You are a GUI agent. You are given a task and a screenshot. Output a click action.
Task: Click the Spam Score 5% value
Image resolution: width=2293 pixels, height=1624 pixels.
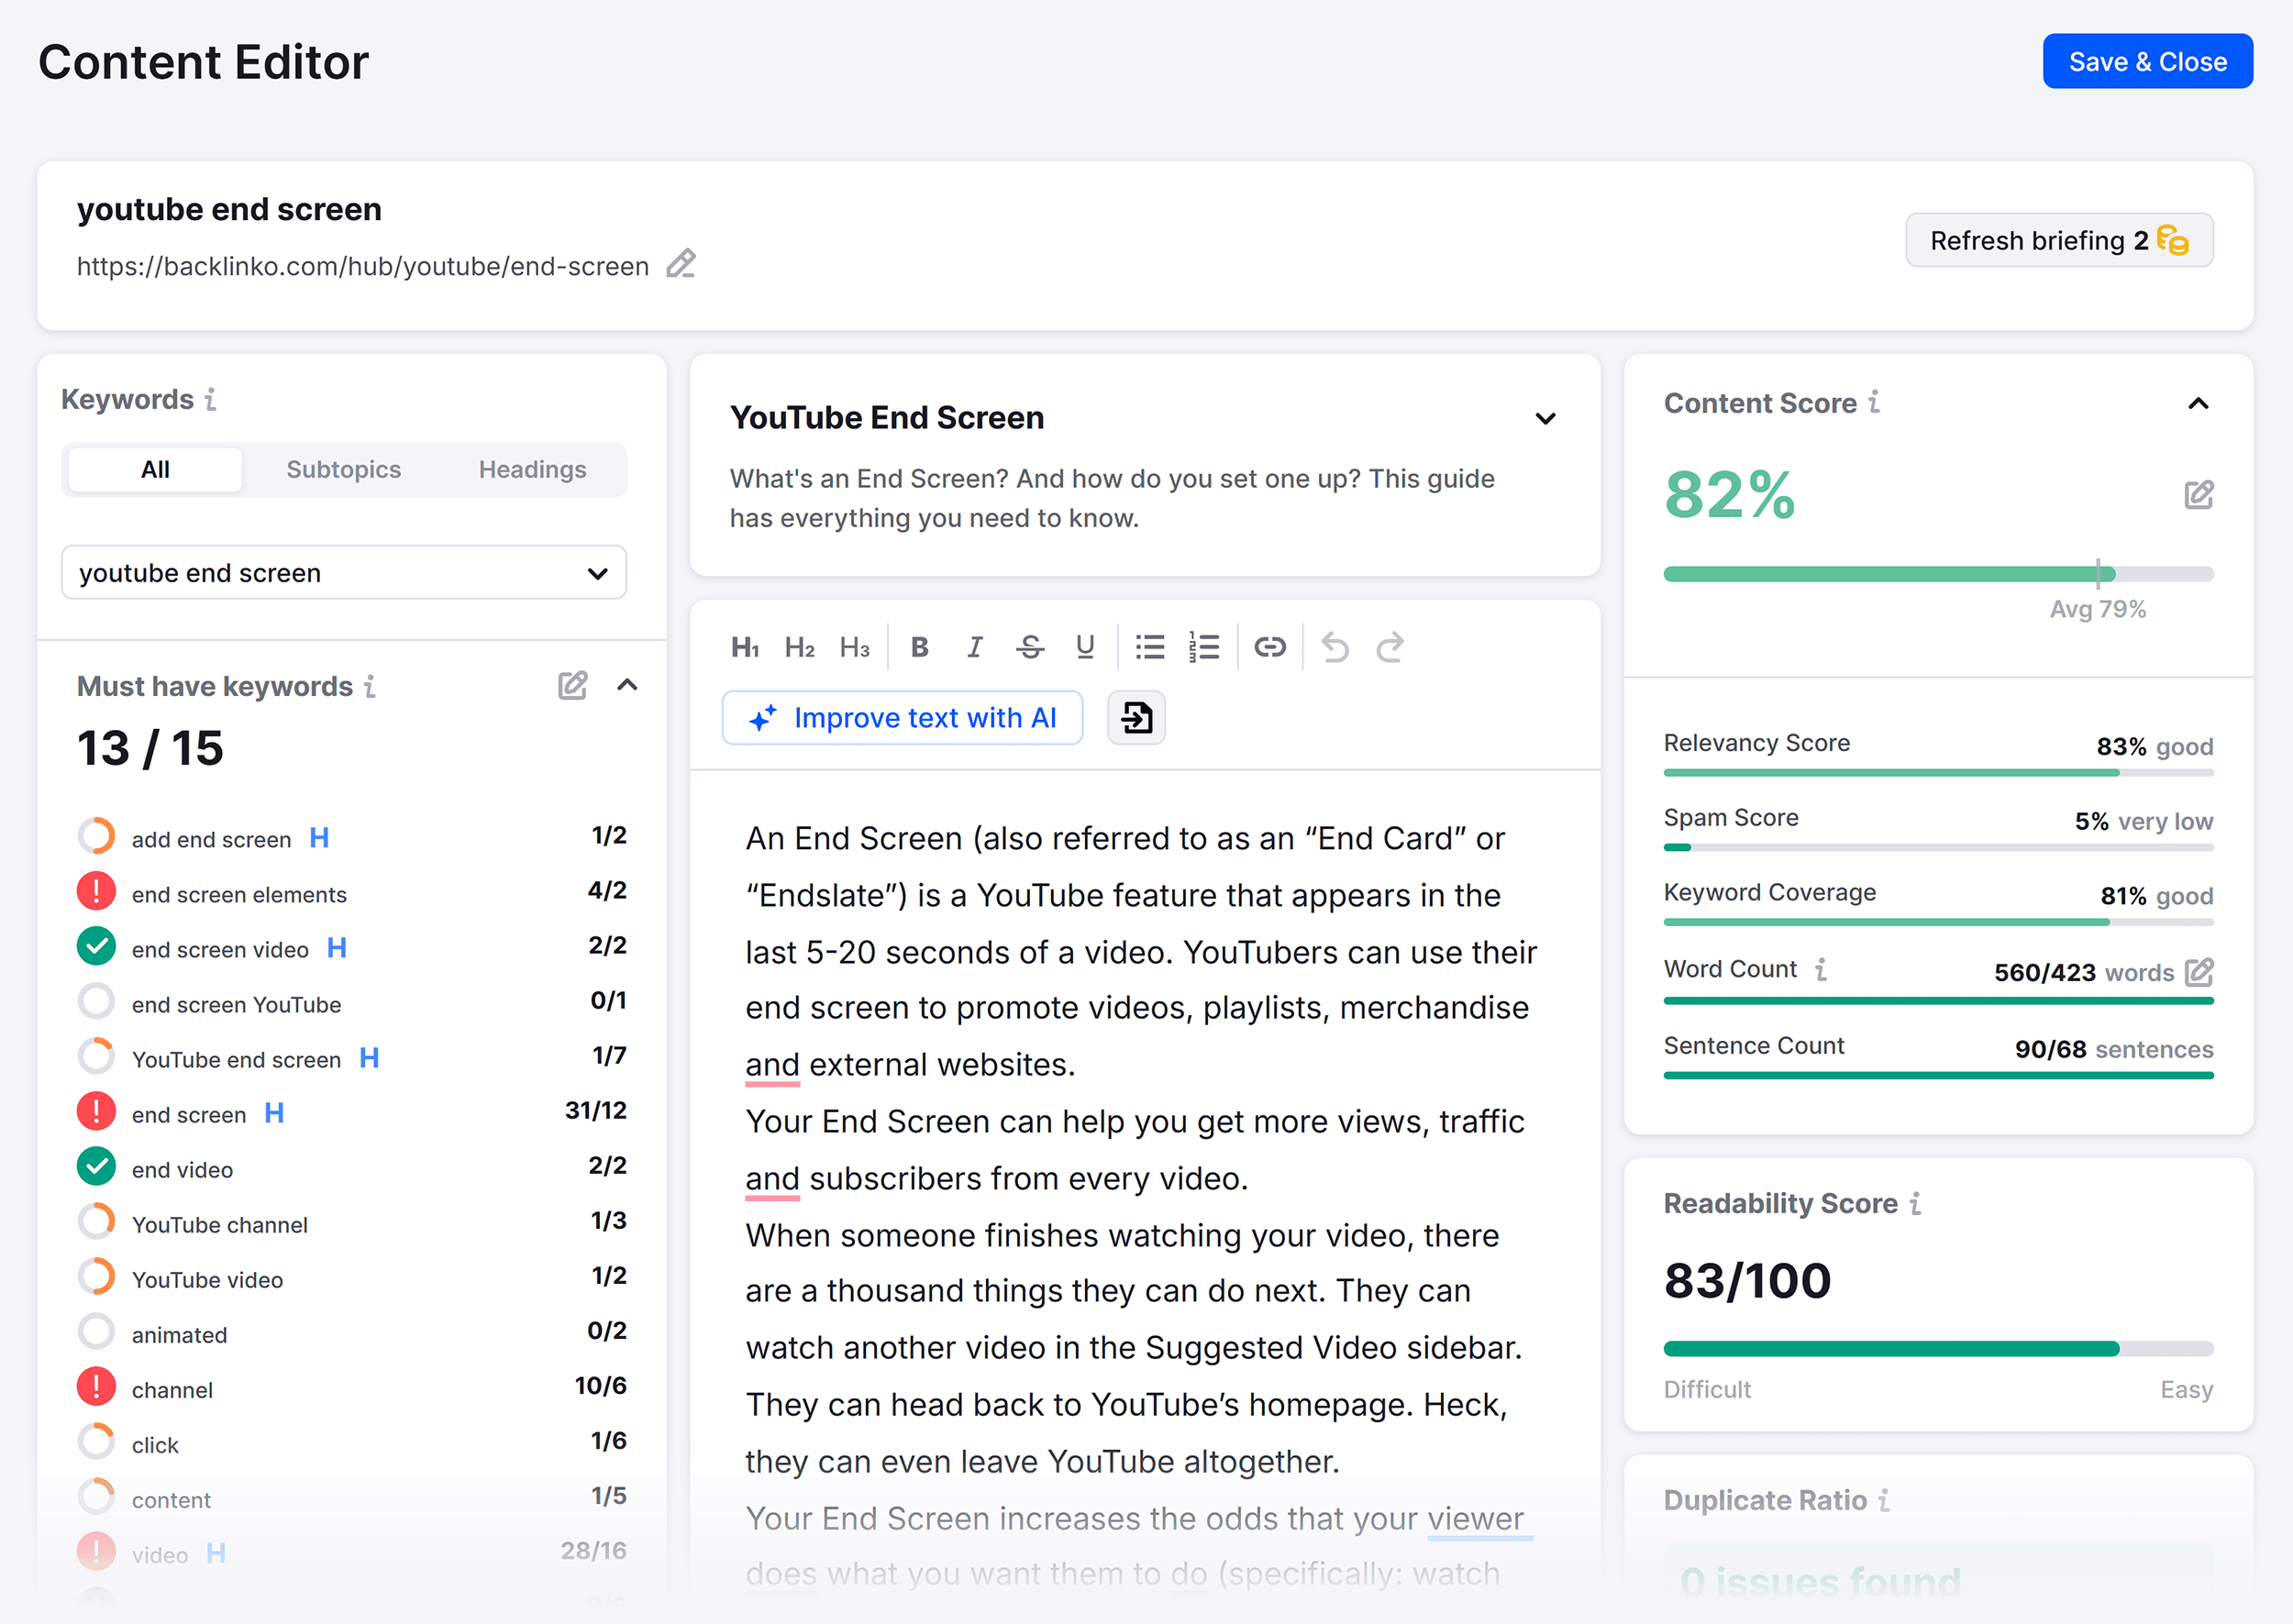(2091, 821)
